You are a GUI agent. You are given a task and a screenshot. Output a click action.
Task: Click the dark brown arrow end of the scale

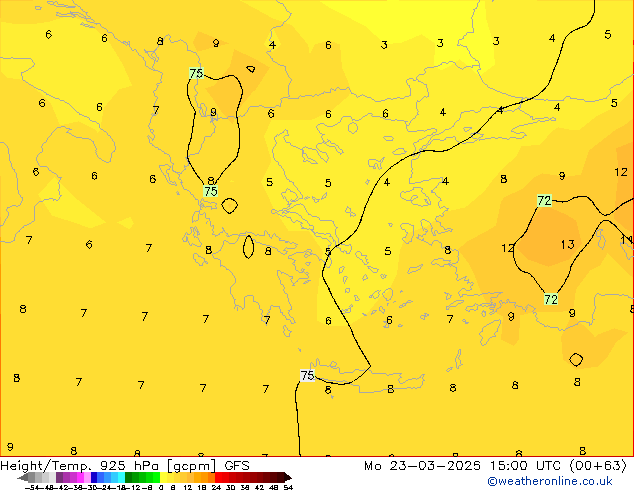(288, 478)
